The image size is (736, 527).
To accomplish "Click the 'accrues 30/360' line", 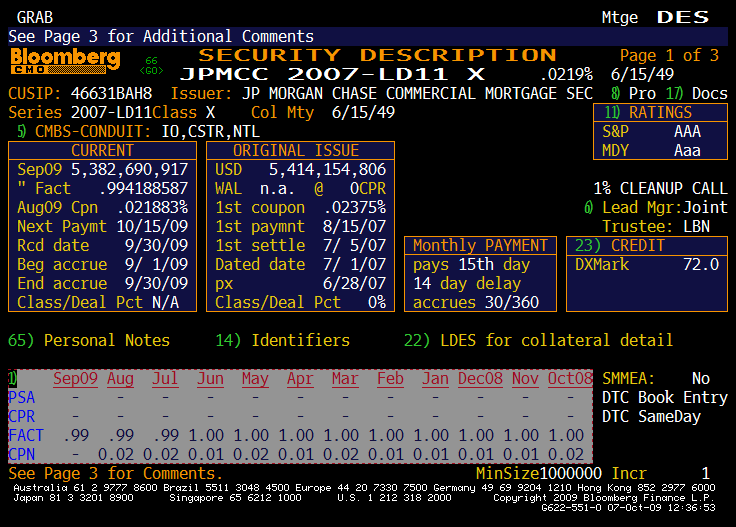I will [x=476, y=302].
